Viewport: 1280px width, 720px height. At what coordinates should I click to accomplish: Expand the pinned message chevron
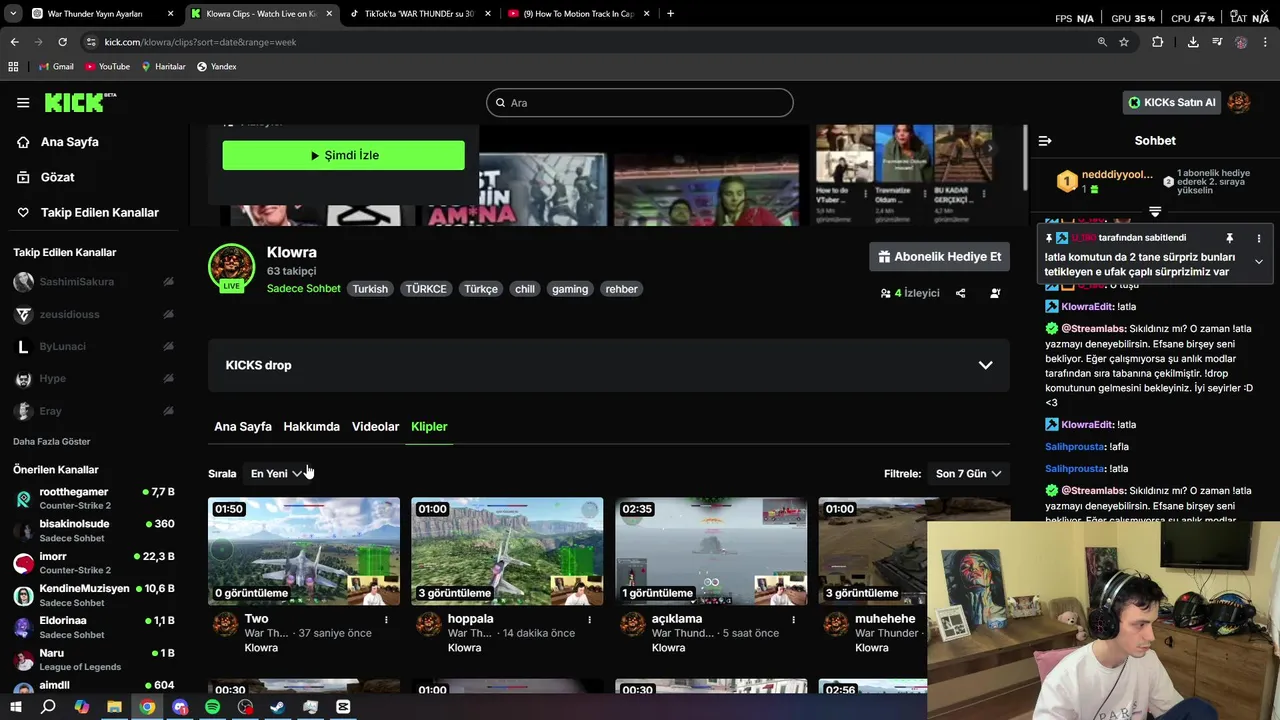click(x=1259, y=262)
